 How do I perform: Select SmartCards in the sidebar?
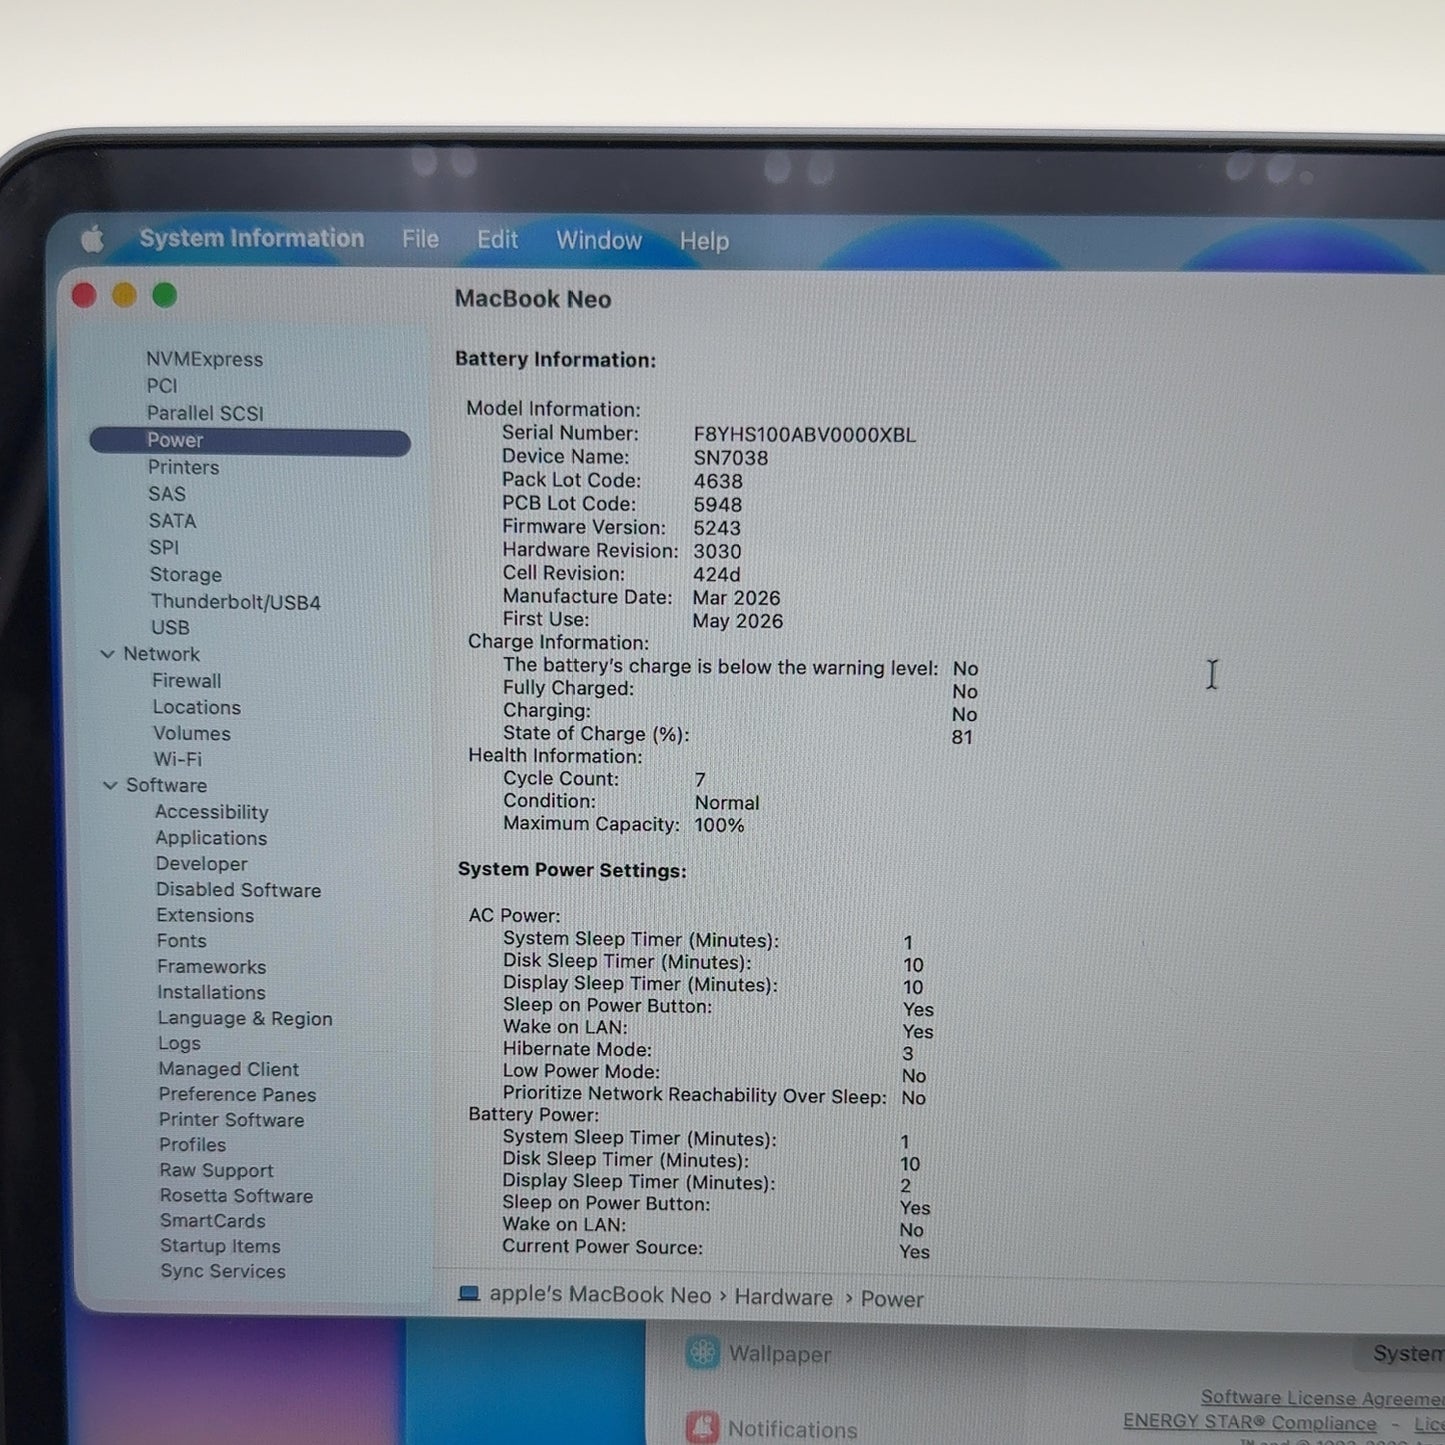tap(213, 1221)
